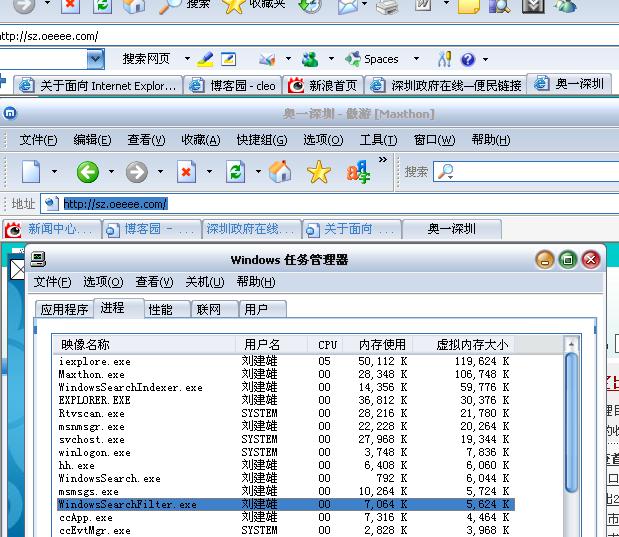Click the Maxthon translate icon
The height and width of the screenshot is (537, 619).
[358, 172]
